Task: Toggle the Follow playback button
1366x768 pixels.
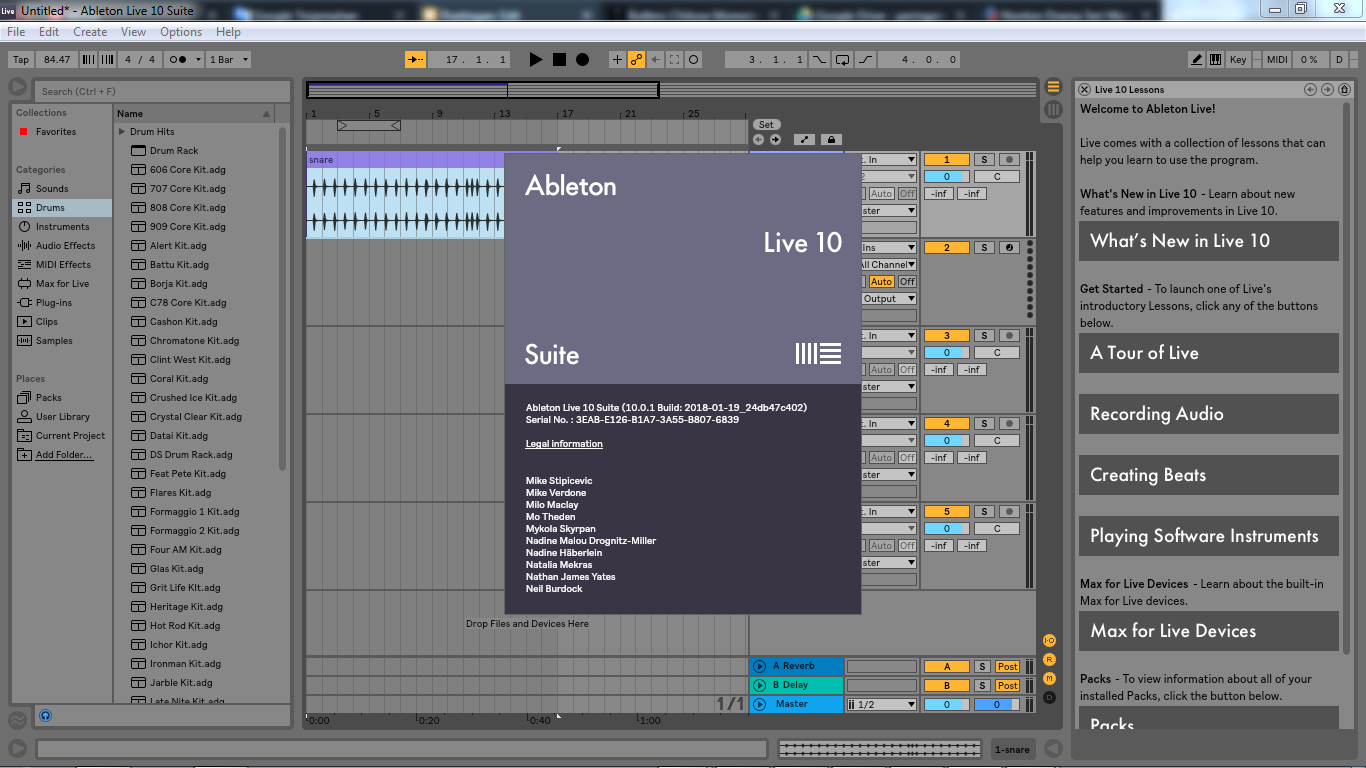Action: point(415,60)
